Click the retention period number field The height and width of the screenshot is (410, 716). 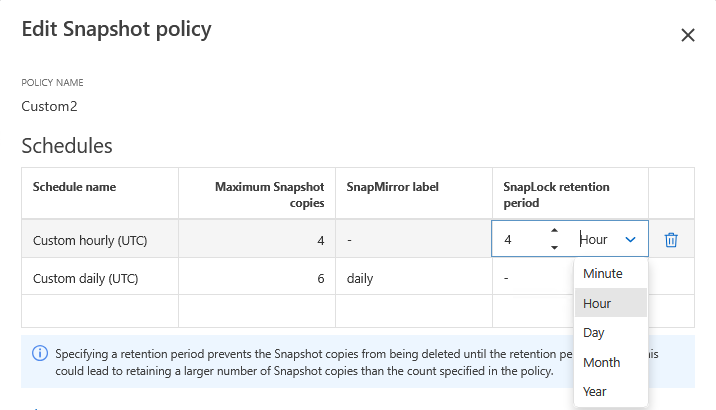point(520,240)
